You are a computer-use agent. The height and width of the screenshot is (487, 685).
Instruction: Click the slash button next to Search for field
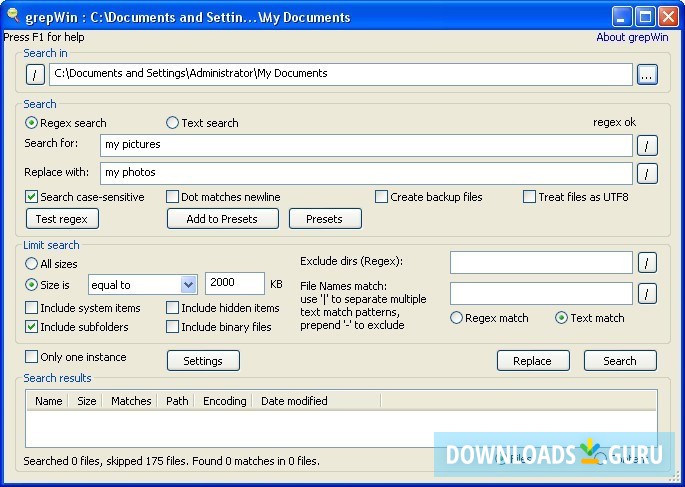pos(647,145)
